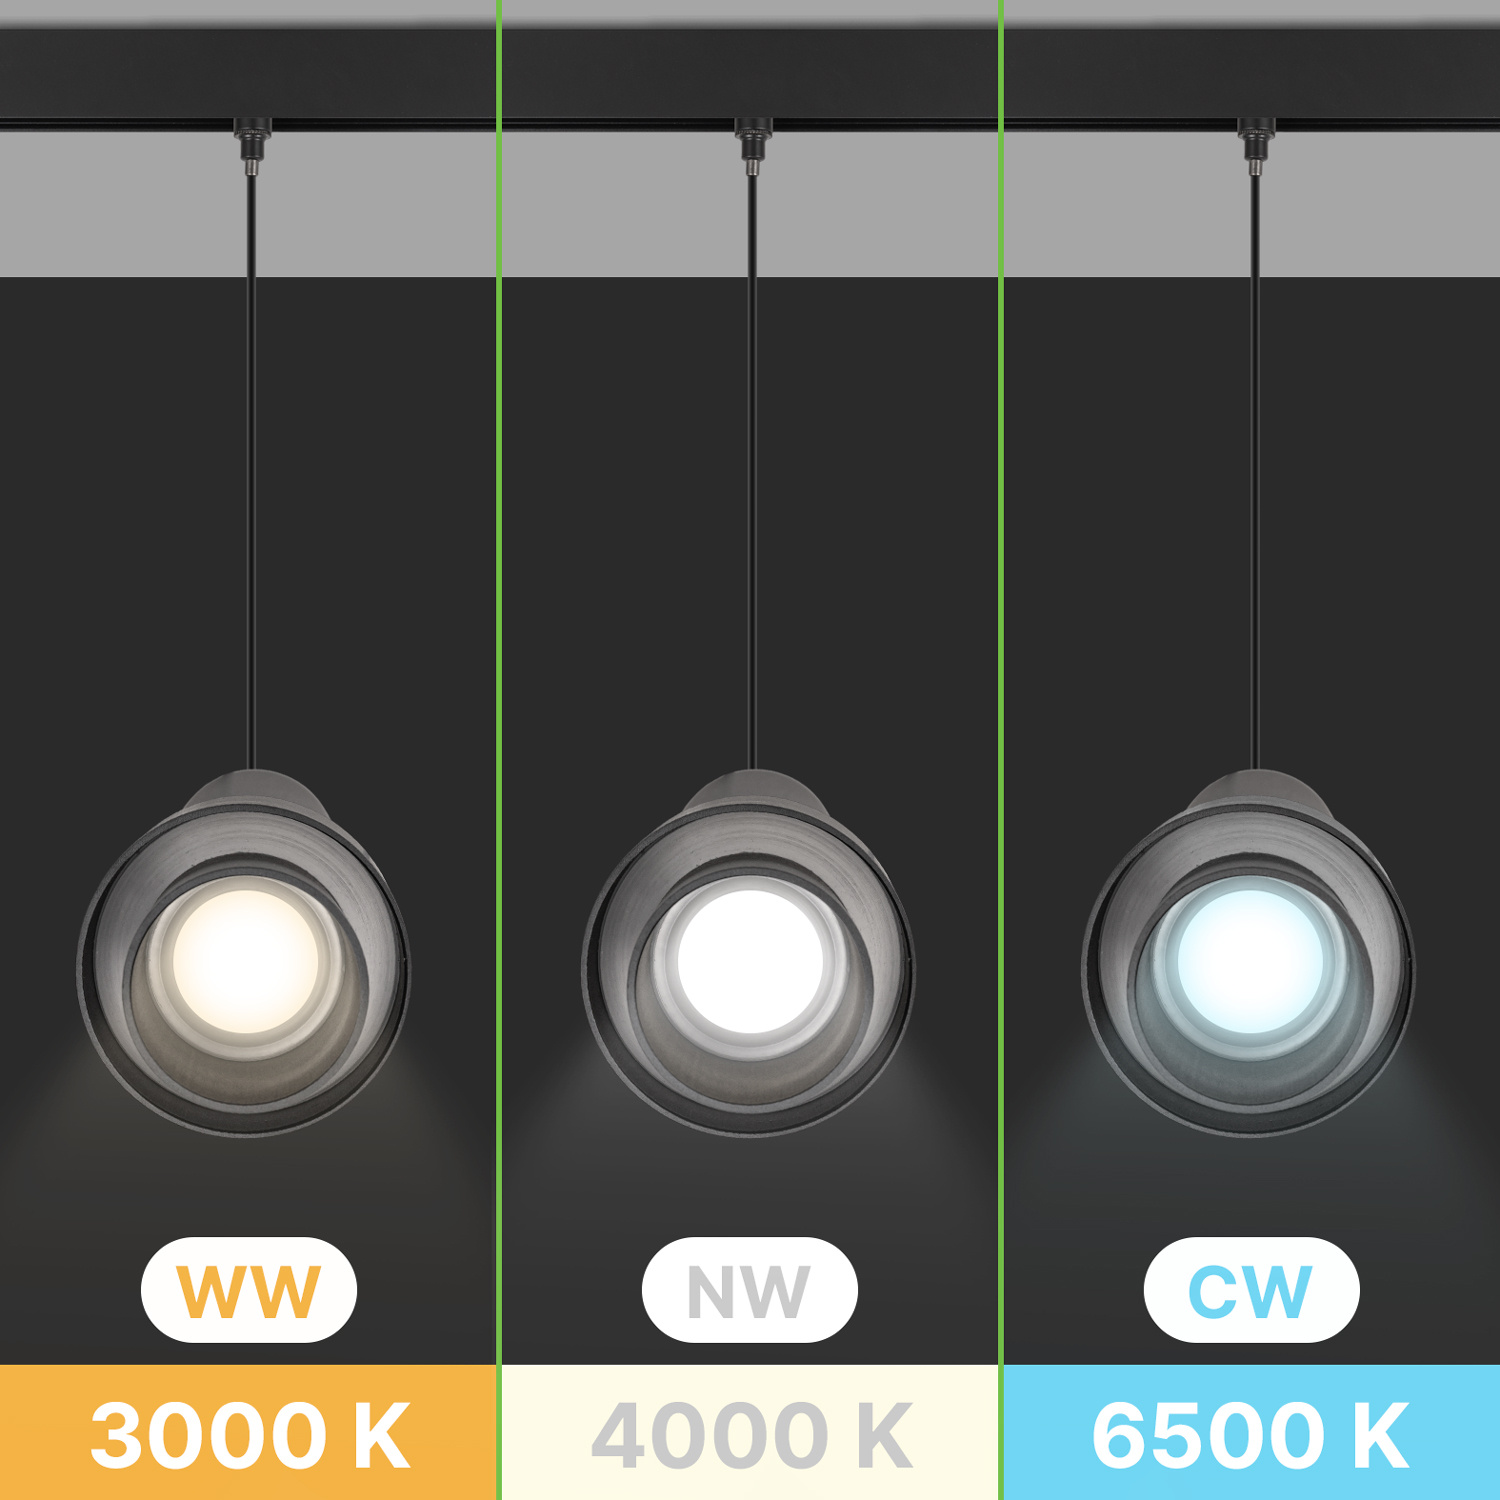Screen dimensions: 1500x1500
Task: Click the cool bluish bulb lens
Action: pos(1250,962)
